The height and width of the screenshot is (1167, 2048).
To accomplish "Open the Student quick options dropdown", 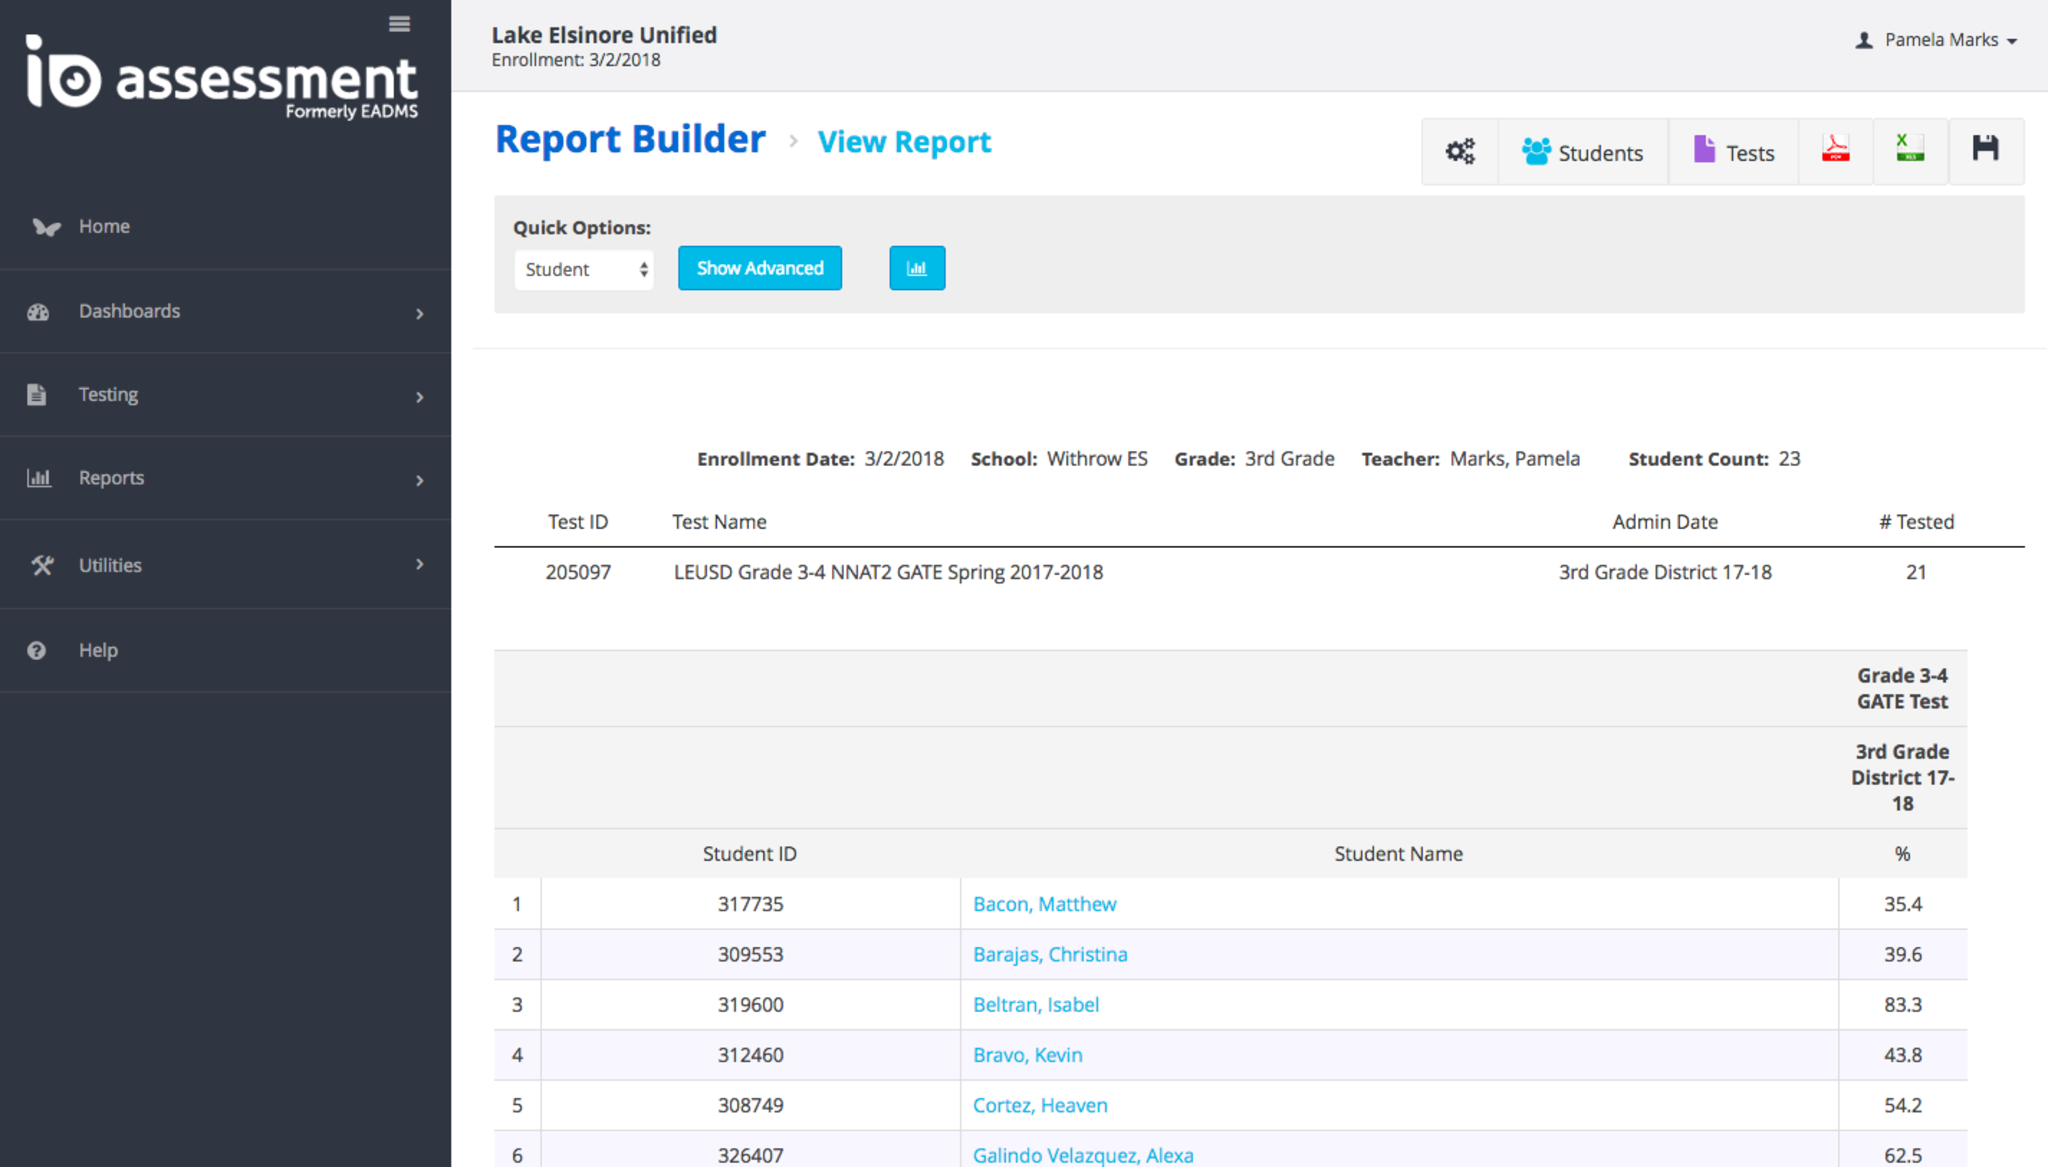I will click(x=584, y=269).
